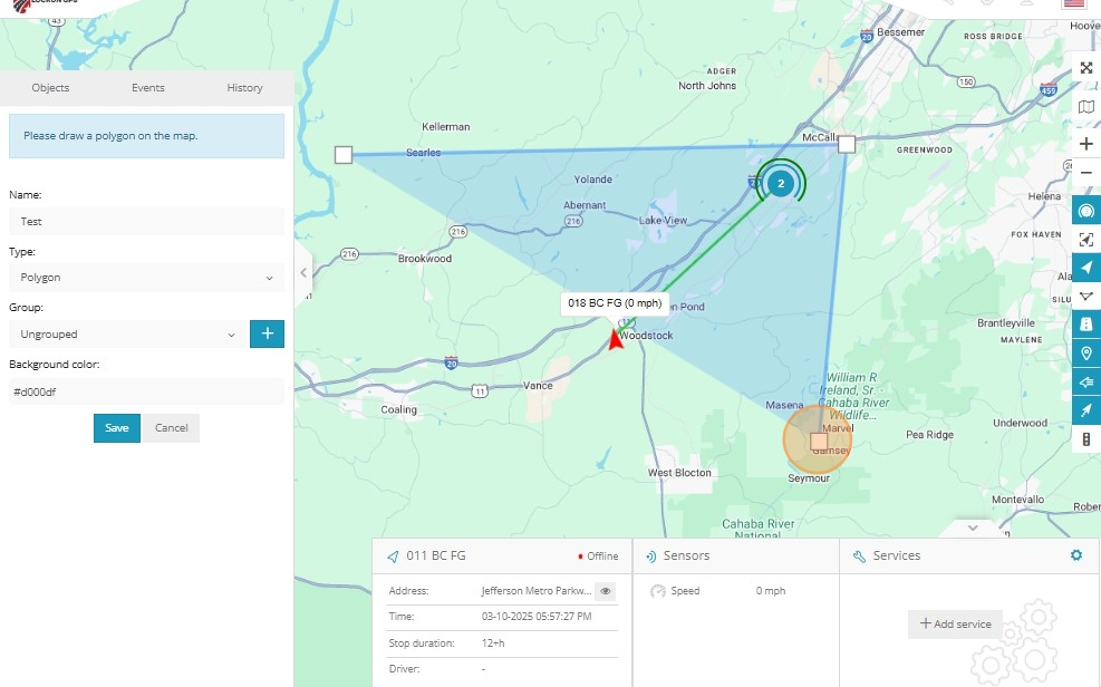Zoom in with the plus button

click(x=1086, y=143)
